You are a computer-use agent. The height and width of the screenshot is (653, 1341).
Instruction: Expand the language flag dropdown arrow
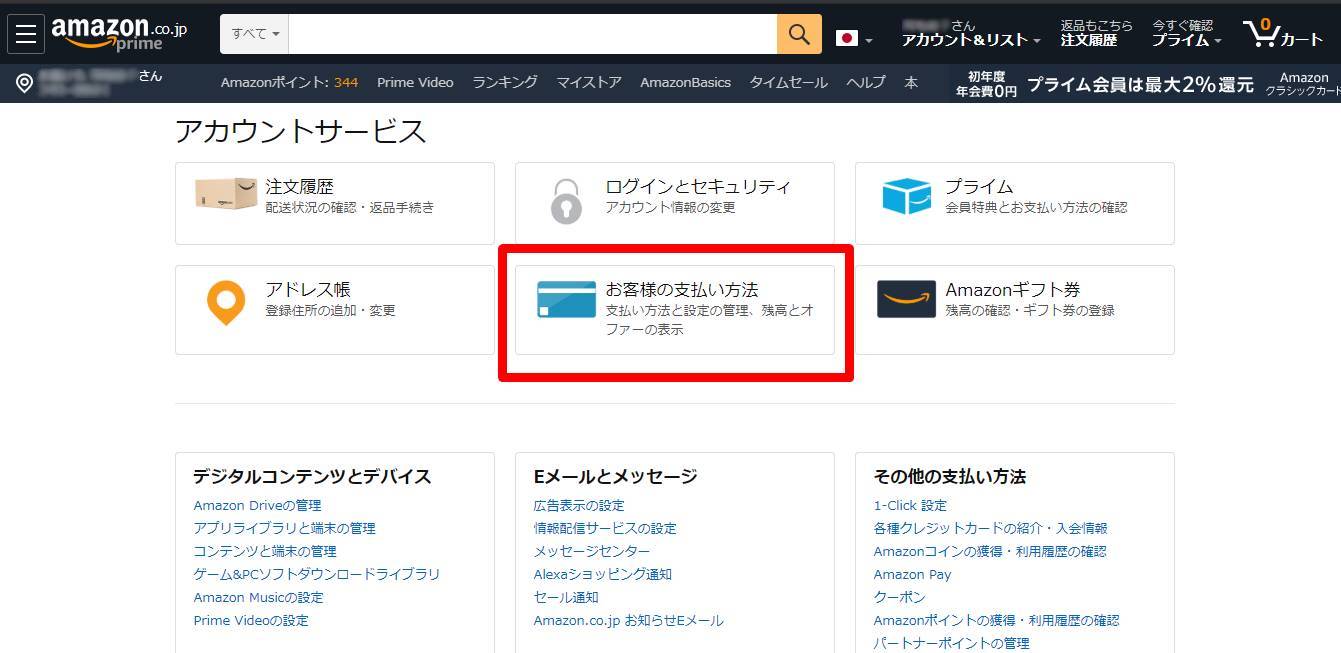pyautogui.click(x=868, y=41)
